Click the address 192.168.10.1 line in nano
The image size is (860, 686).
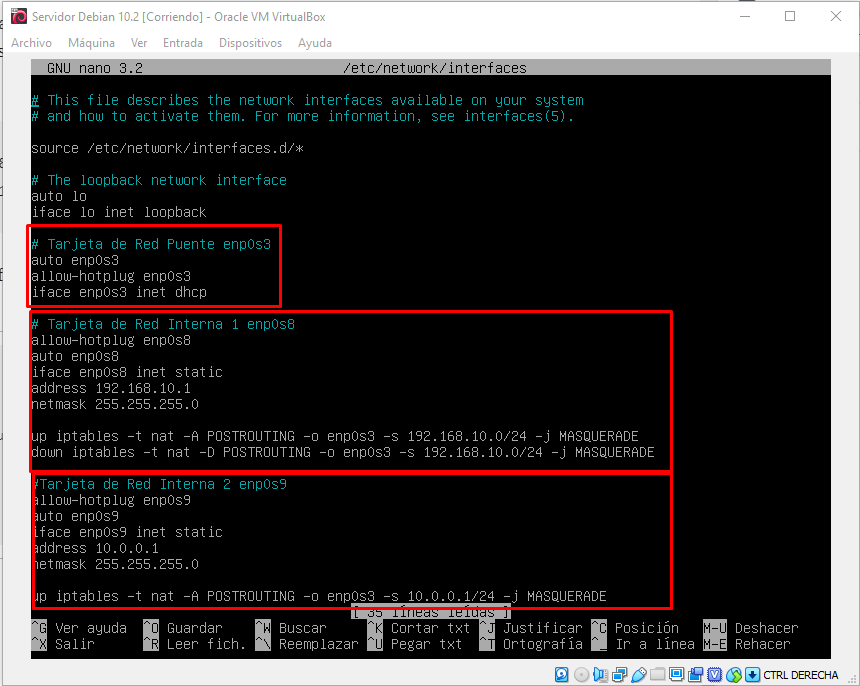coord(111,388)
